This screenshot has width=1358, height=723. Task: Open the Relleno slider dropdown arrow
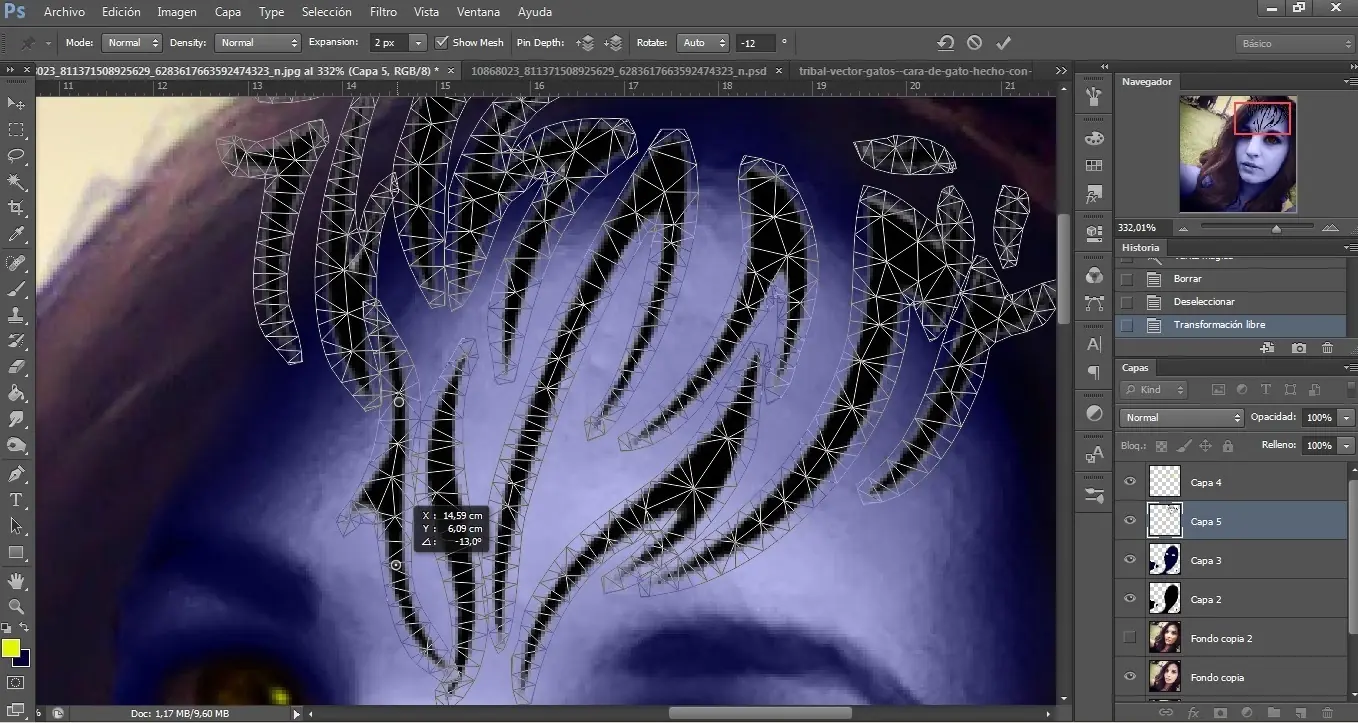point(1346,445)
